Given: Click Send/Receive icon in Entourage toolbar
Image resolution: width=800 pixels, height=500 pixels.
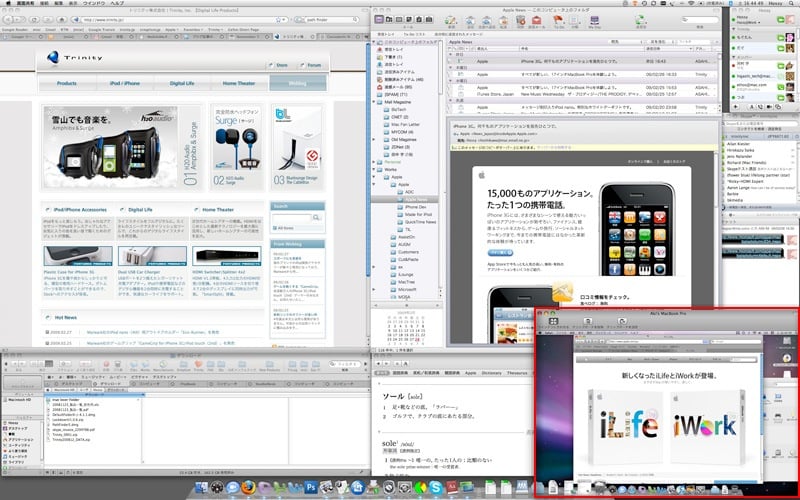Looking at the screenshot, I should pos(640,21).
